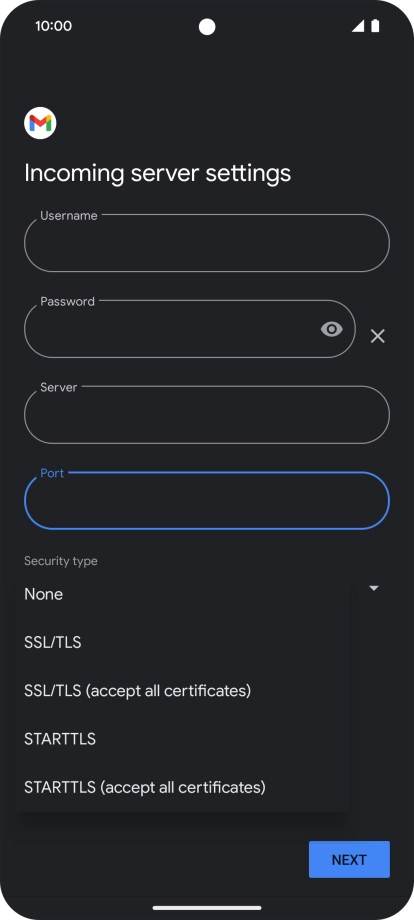414x920 pixels.
Task: Tap the Gmail logo icon
Action: click(40, 123)
